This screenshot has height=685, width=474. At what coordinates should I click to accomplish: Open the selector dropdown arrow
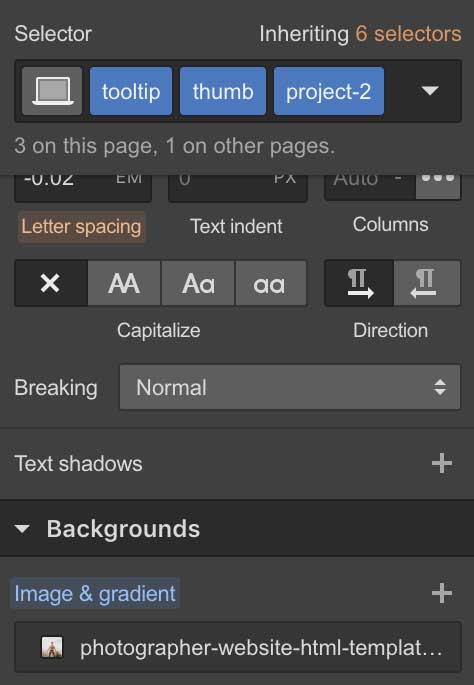pos(430,90)
